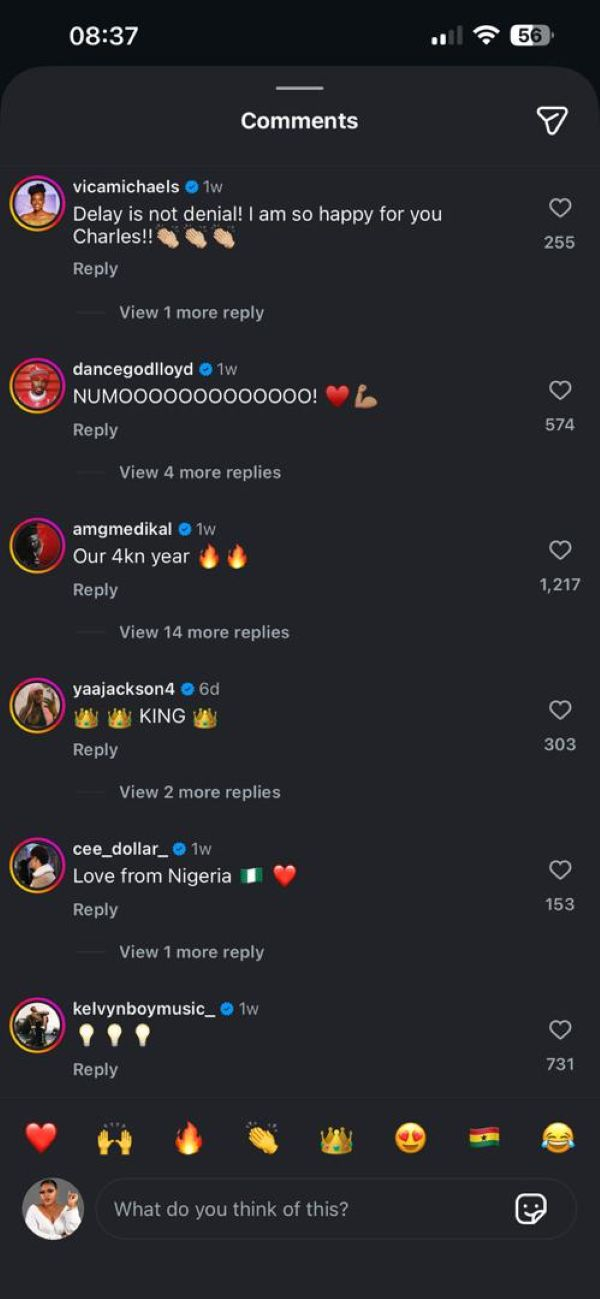Screen dimensions: 600x1299
Task: Expand 14 more replies under amgmedikal
Action: (x=204, y=632)
